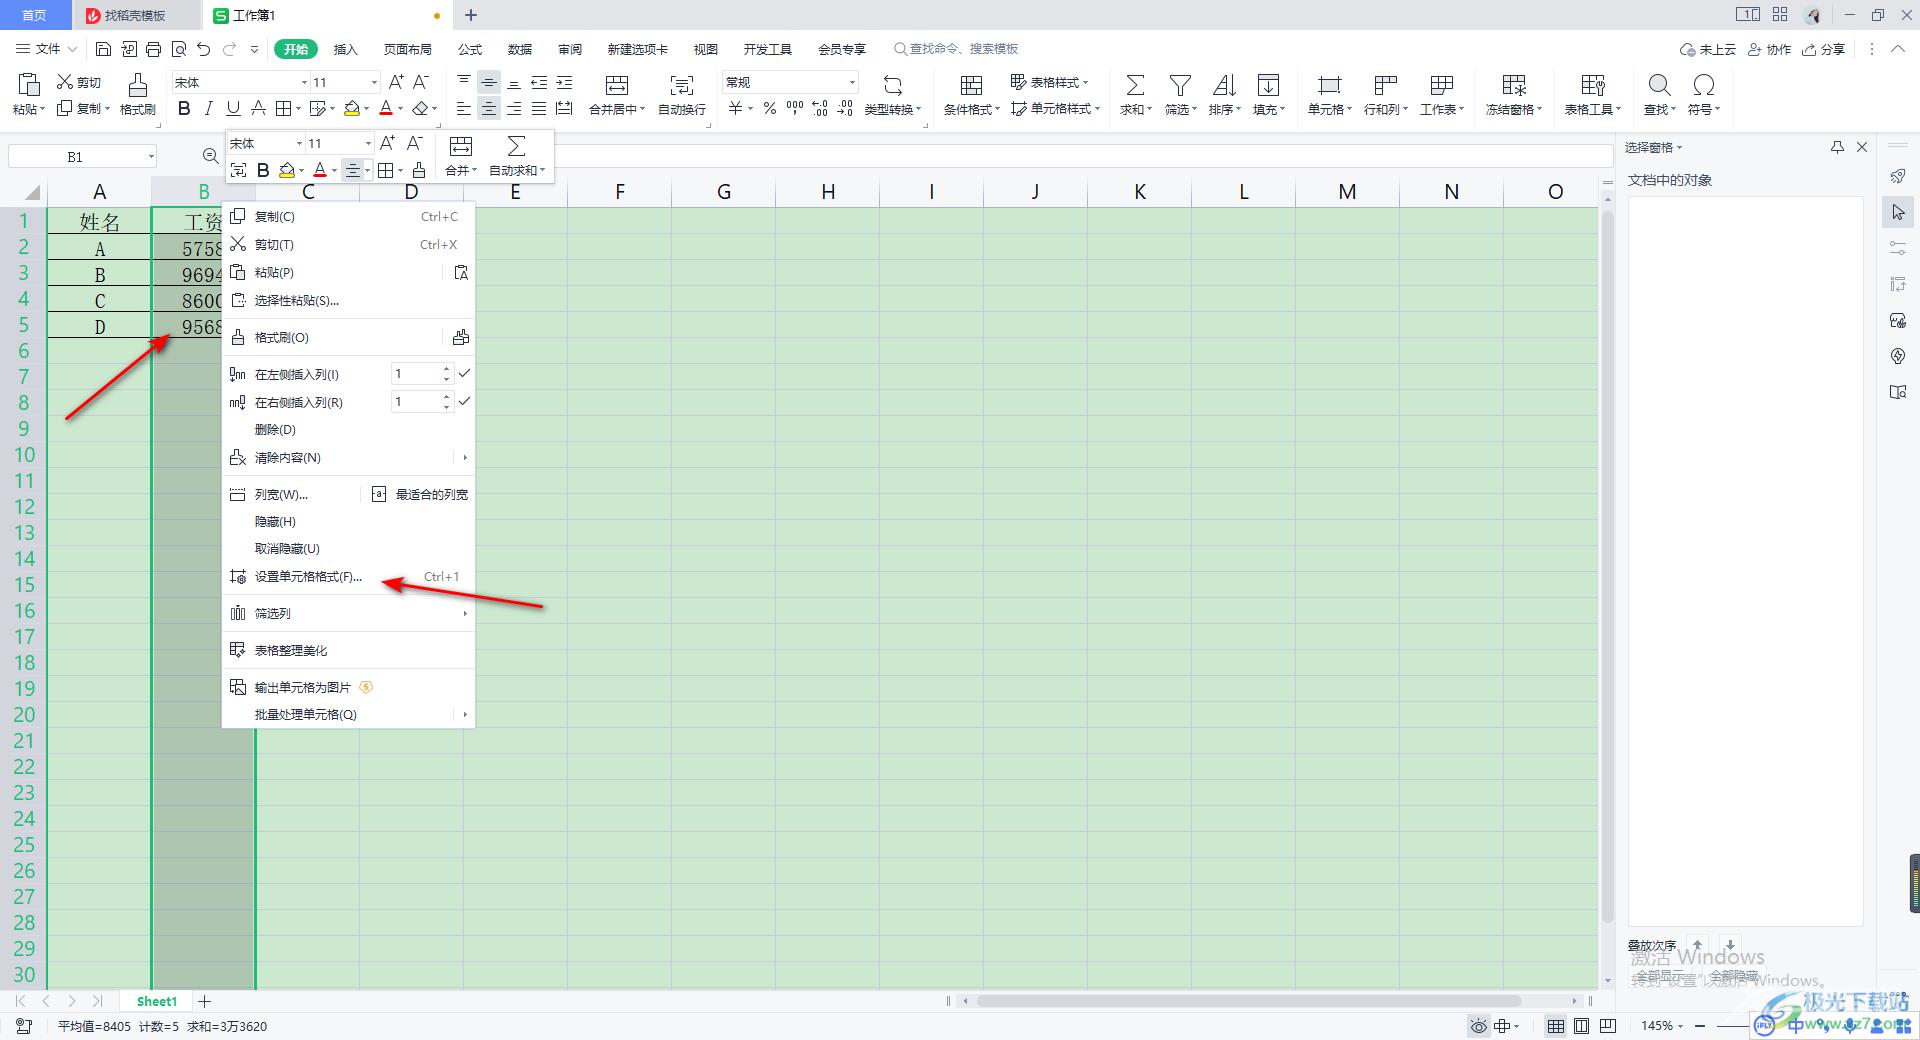Click the Fill (填充) icon

coord(1268,85)
